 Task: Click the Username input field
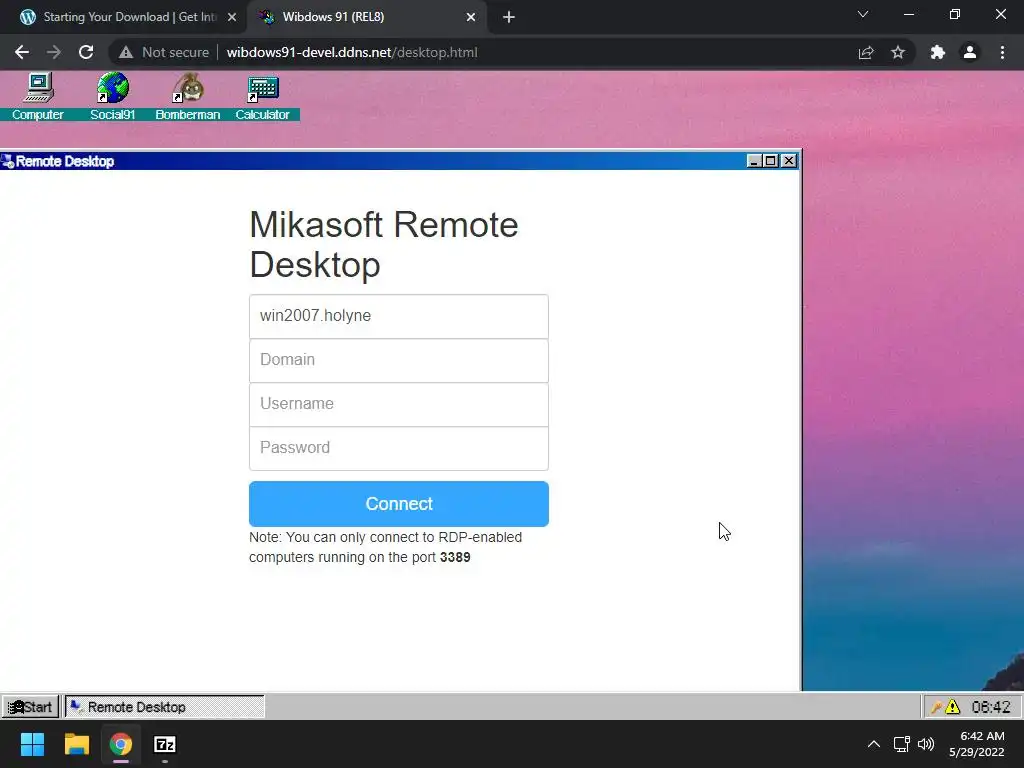[398, 404]
